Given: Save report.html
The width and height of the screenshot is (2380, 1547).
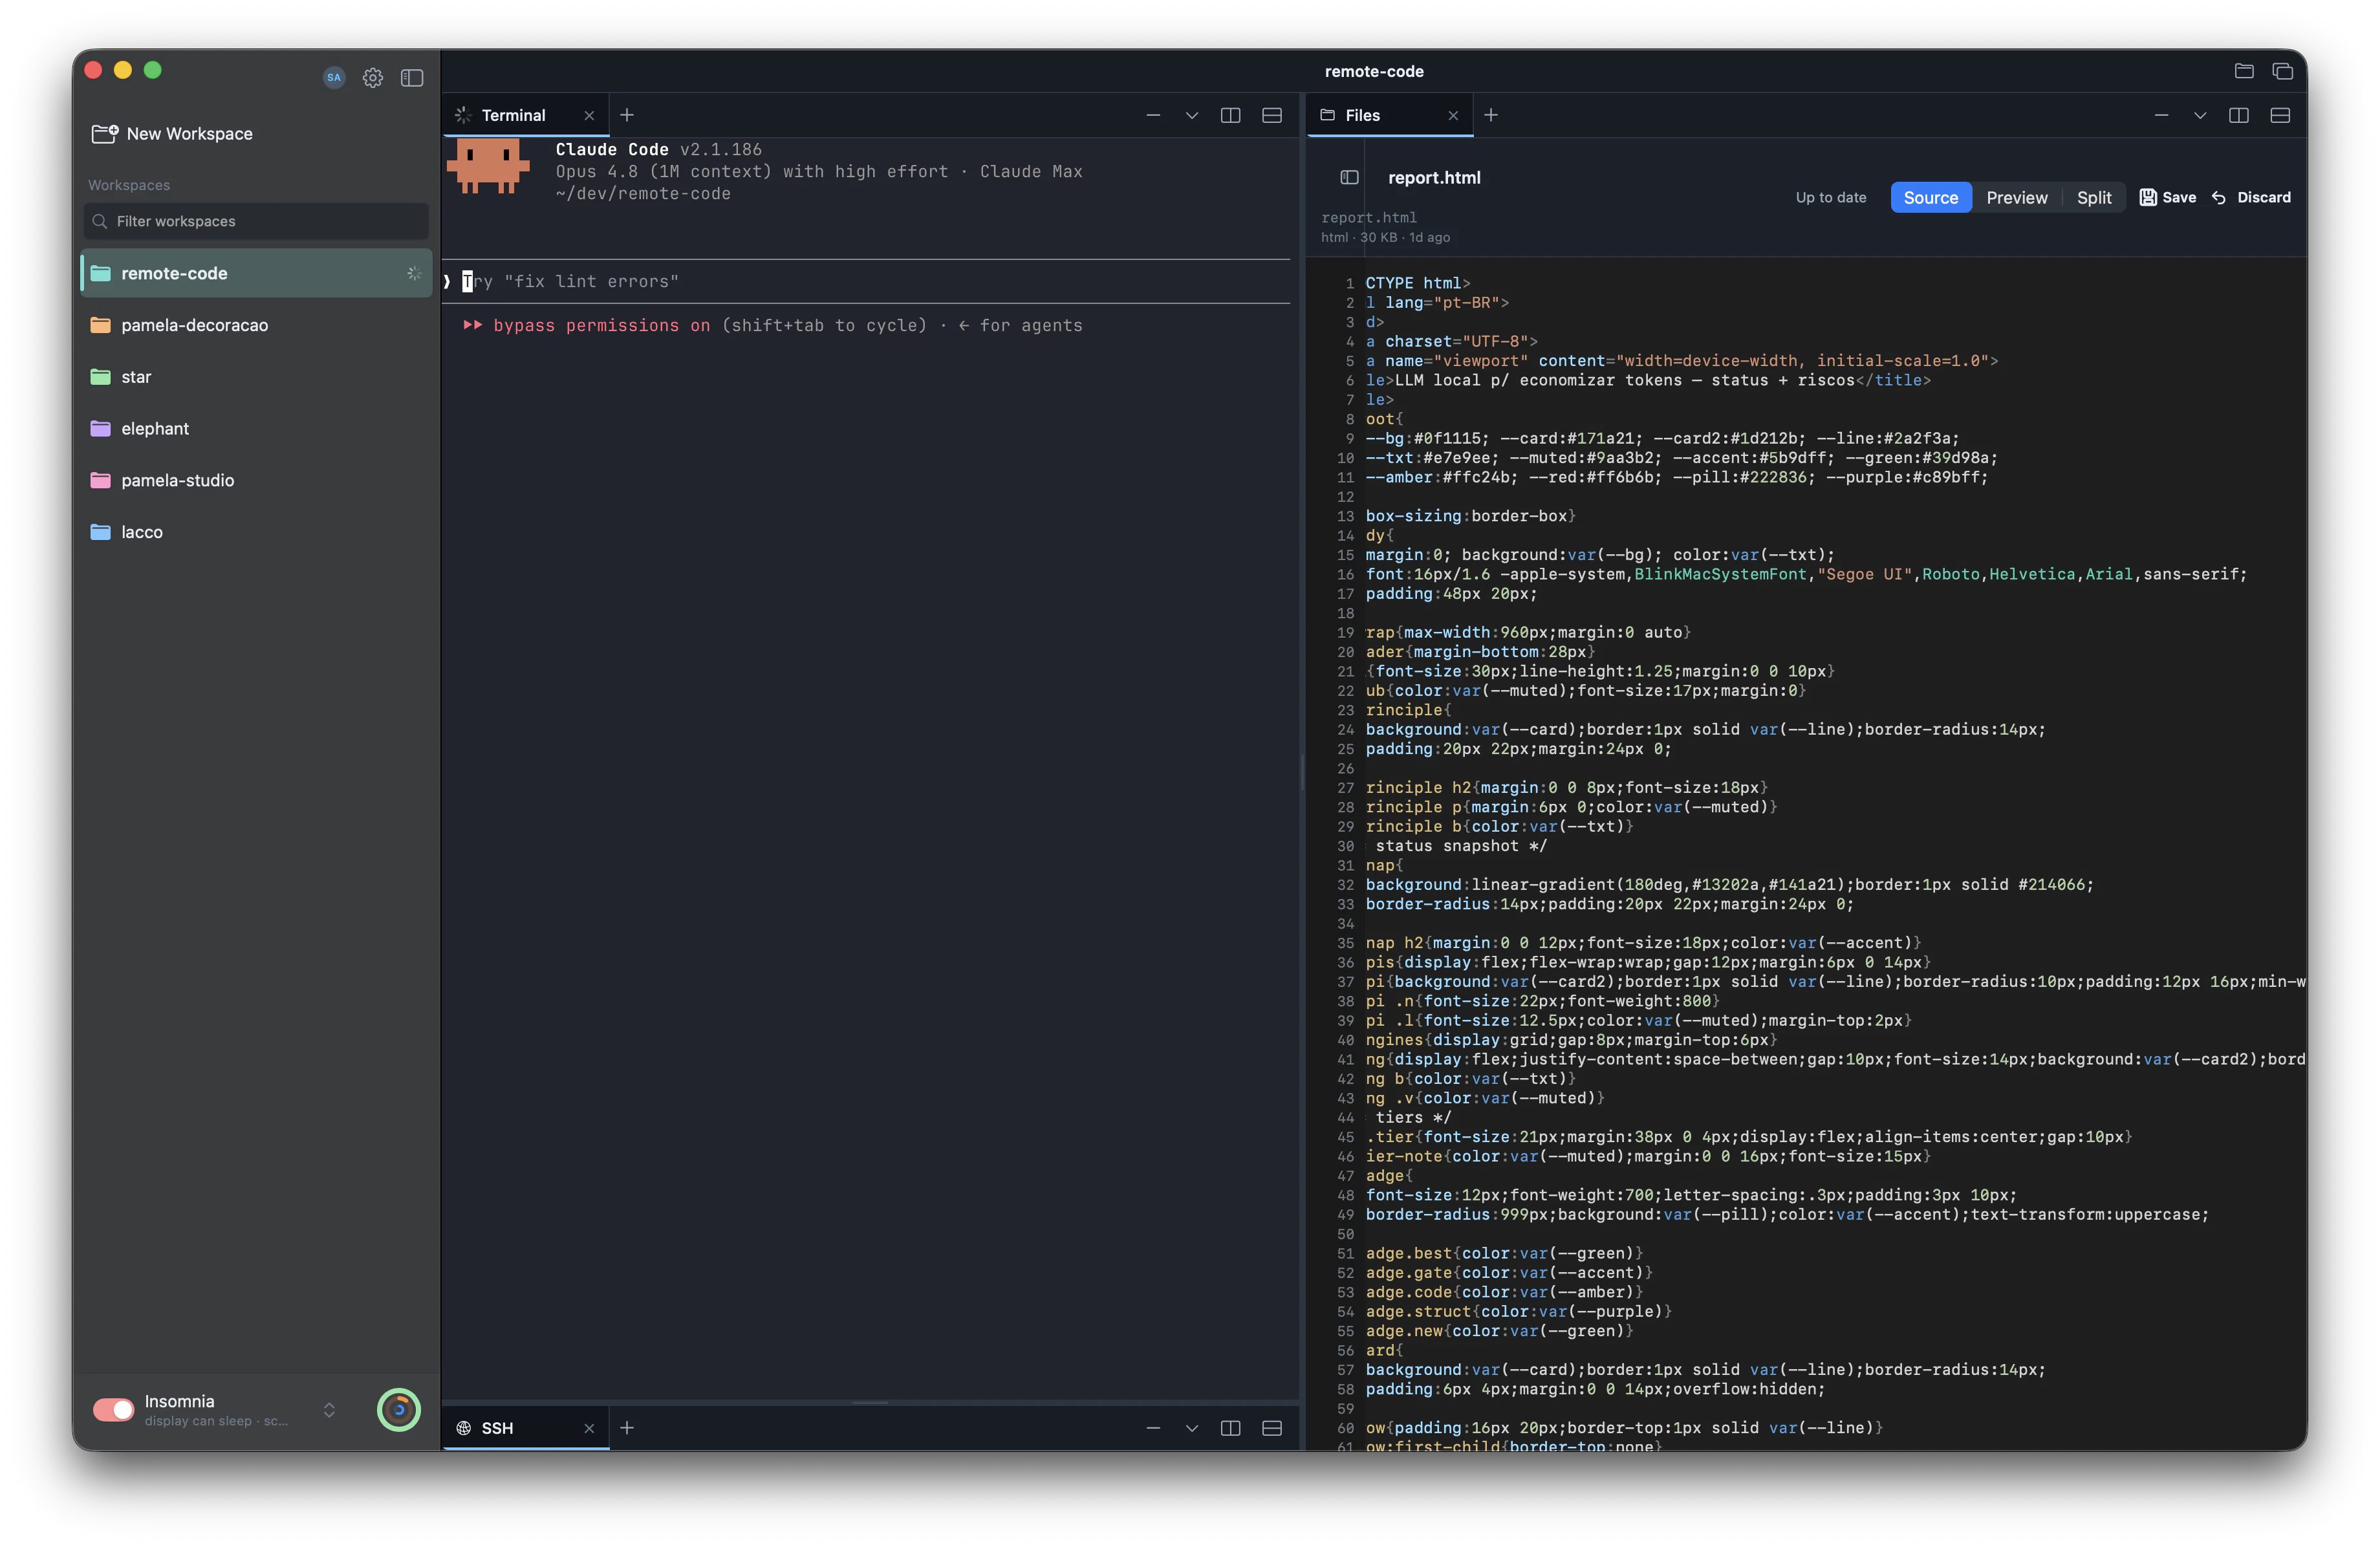Looking at the screenshot, I should click(2167, 197).
